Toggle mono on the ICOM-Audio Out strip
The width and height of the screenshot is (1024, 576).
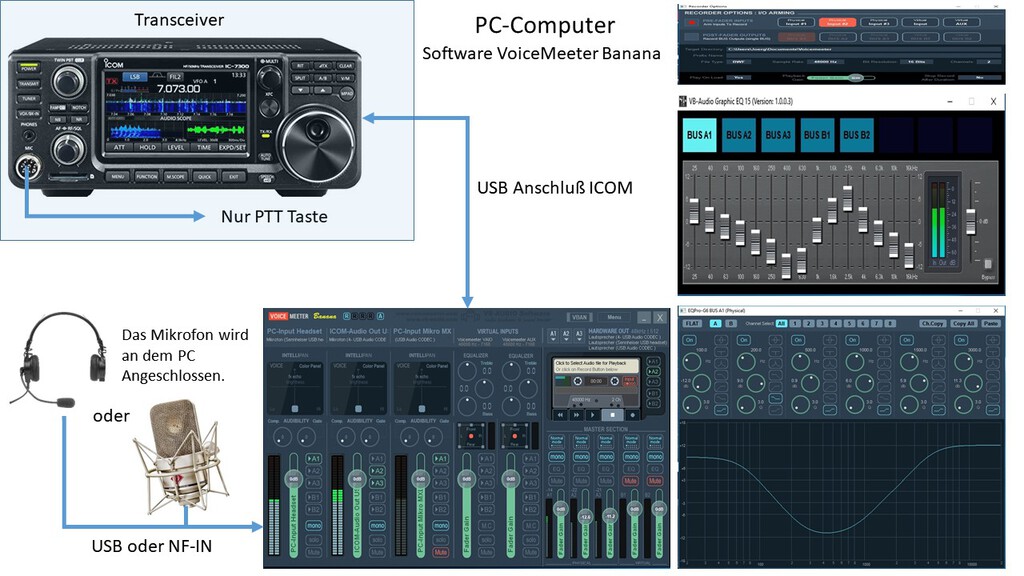pos(377,526)
